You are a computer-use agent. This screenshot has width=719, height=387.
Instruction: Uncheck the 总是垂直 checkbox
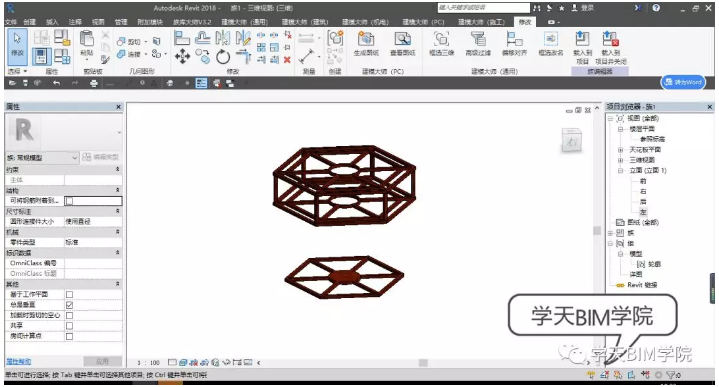click(x=69, y=305)
